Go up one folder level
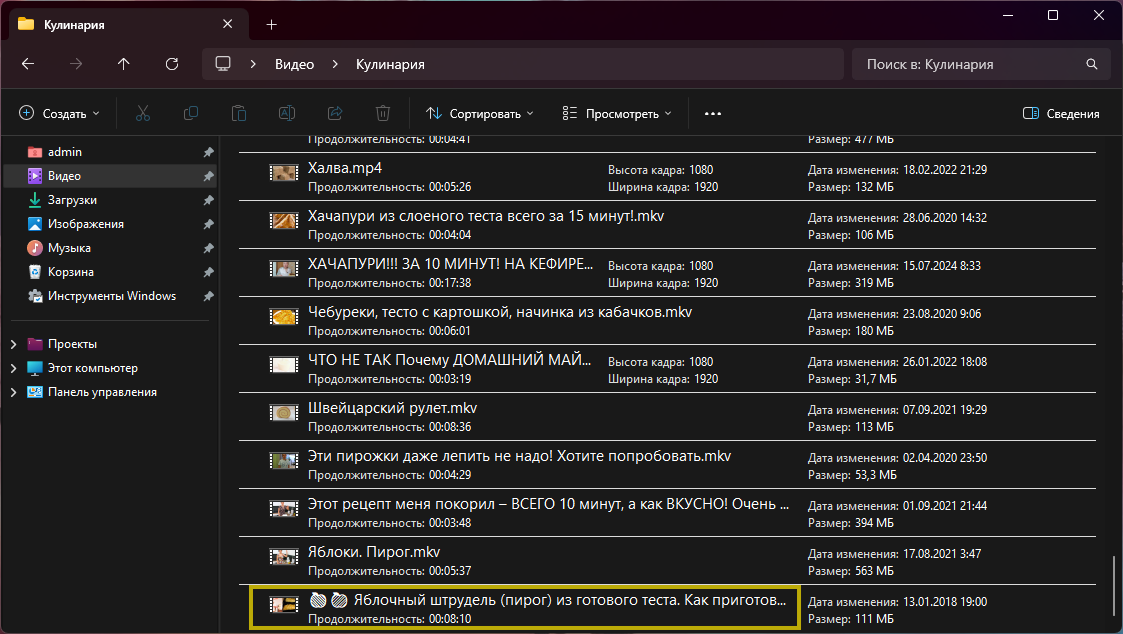The image size is (1123, 634). coord(124,64)
